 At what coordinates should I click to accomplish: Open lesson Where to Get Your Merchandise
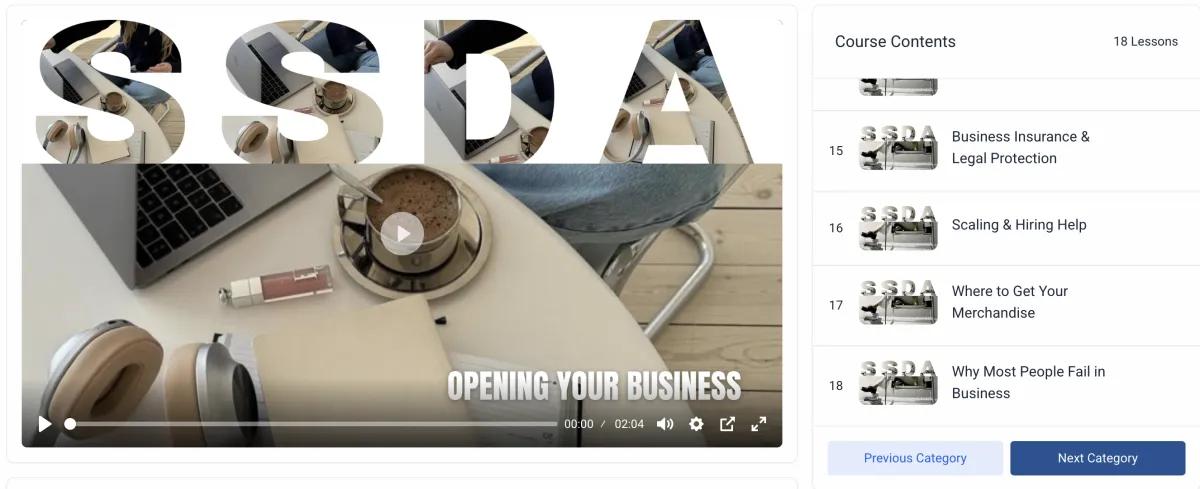tap(1010, 302)
